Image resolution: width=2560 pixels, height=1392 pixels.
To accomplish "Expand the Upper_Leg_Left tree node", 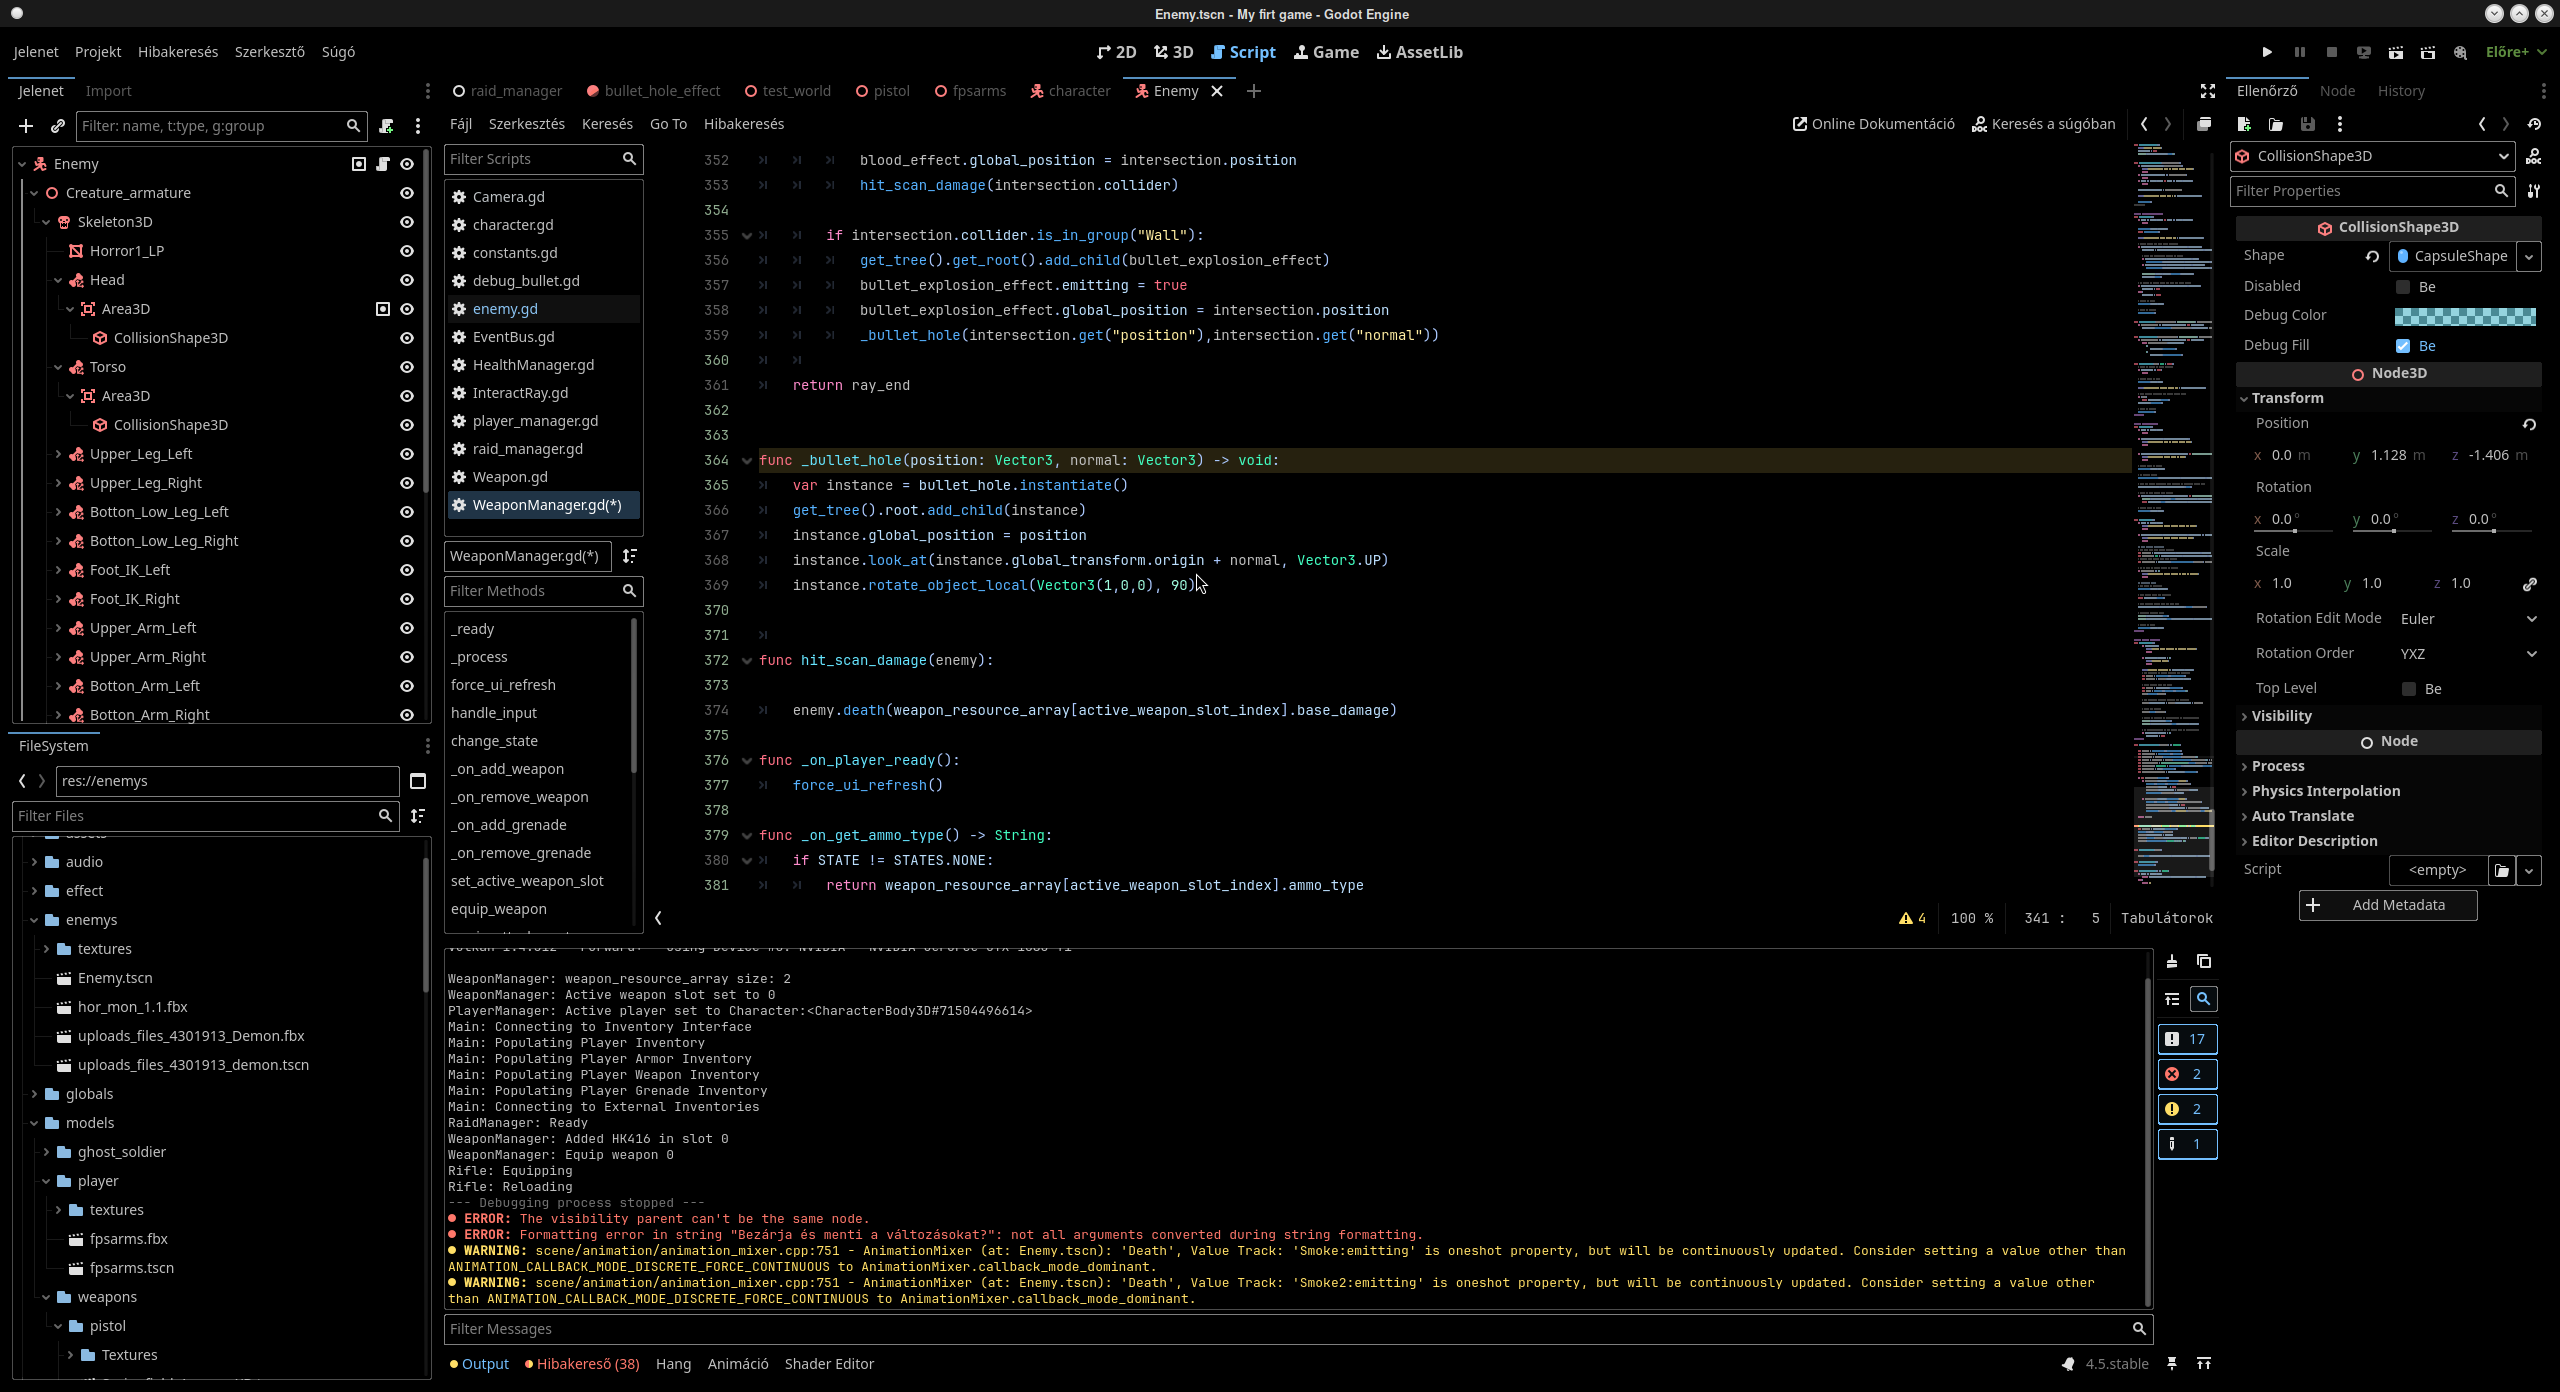I will (58, 454).
